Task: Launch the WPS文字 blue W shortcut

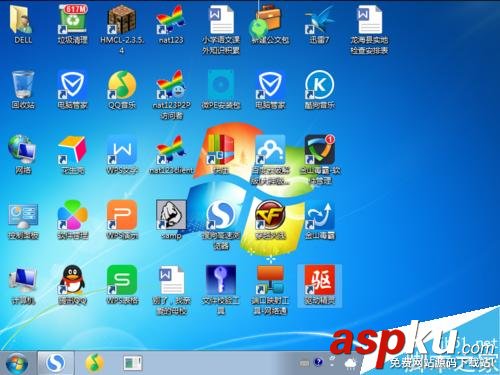Action: click(x=122, y=149)
